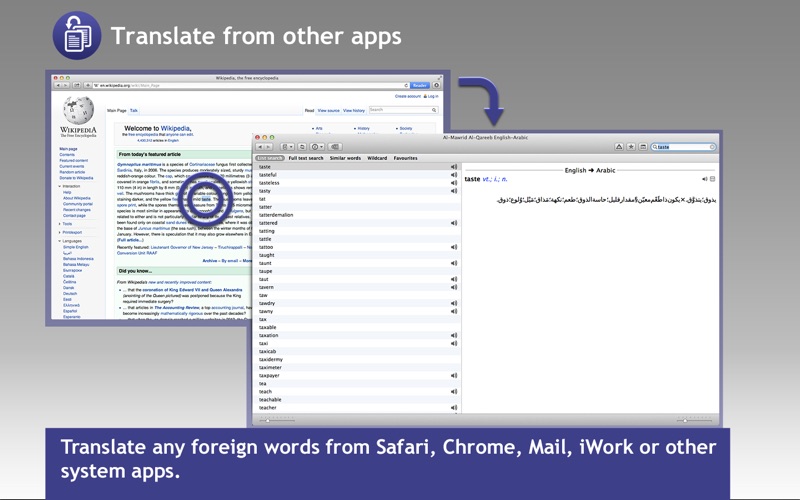Play pronunciation for 'teacher'
The image size is (800, 500).
click(x=454, y=408)
